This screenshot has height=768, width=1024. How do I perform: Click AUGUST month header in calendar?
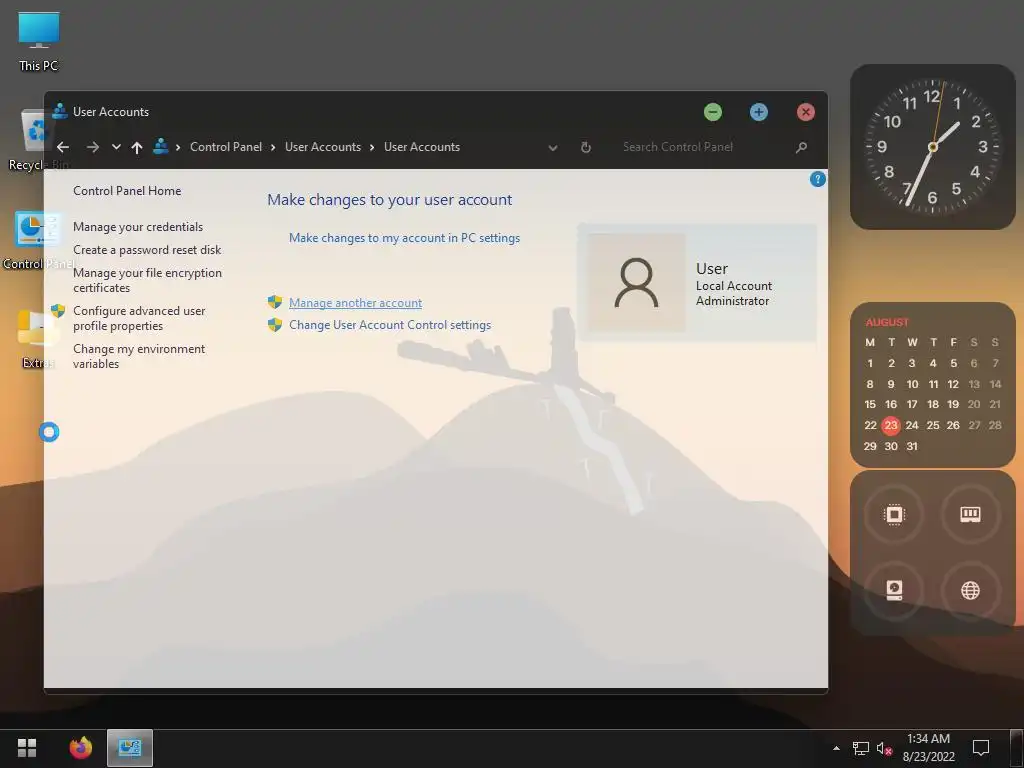click(887, 322)
